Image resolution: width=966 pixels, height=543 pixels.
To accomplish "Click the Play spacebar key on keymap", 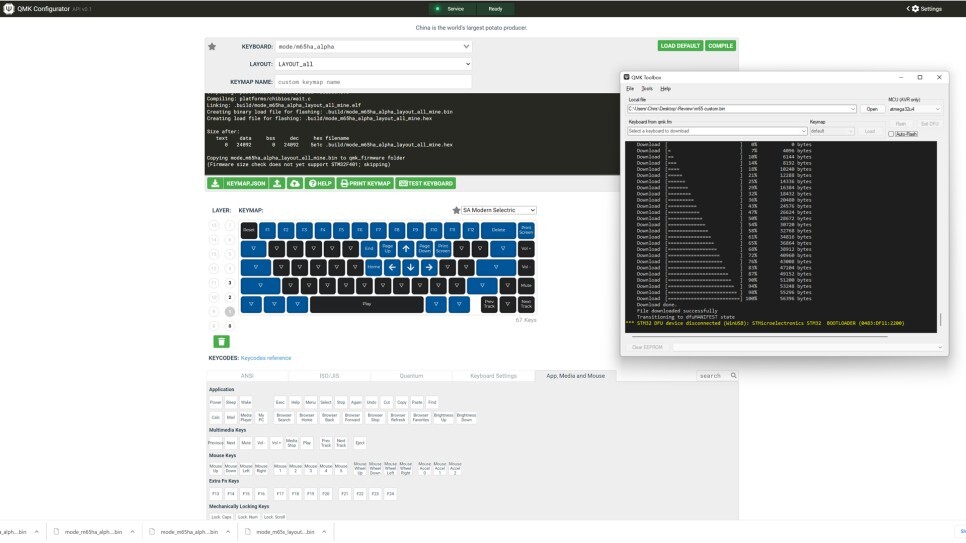I will coord(367,304).
